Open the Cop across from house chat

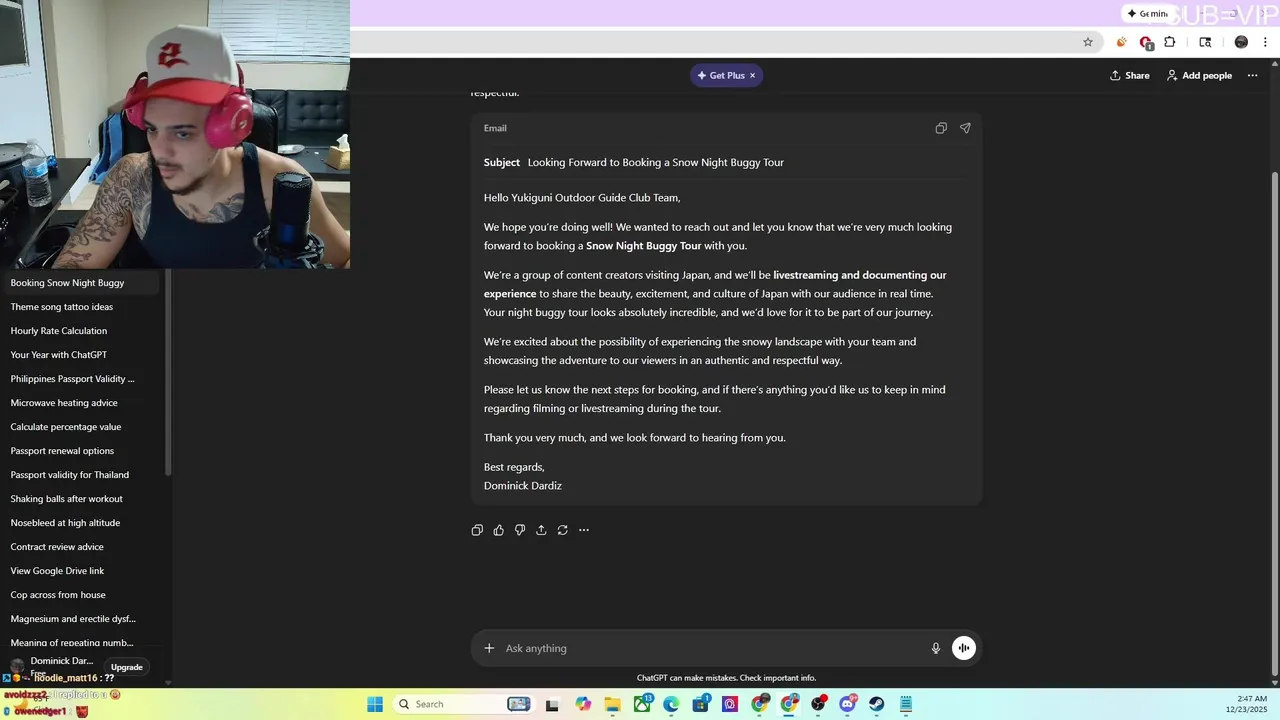tap(79, 595)
